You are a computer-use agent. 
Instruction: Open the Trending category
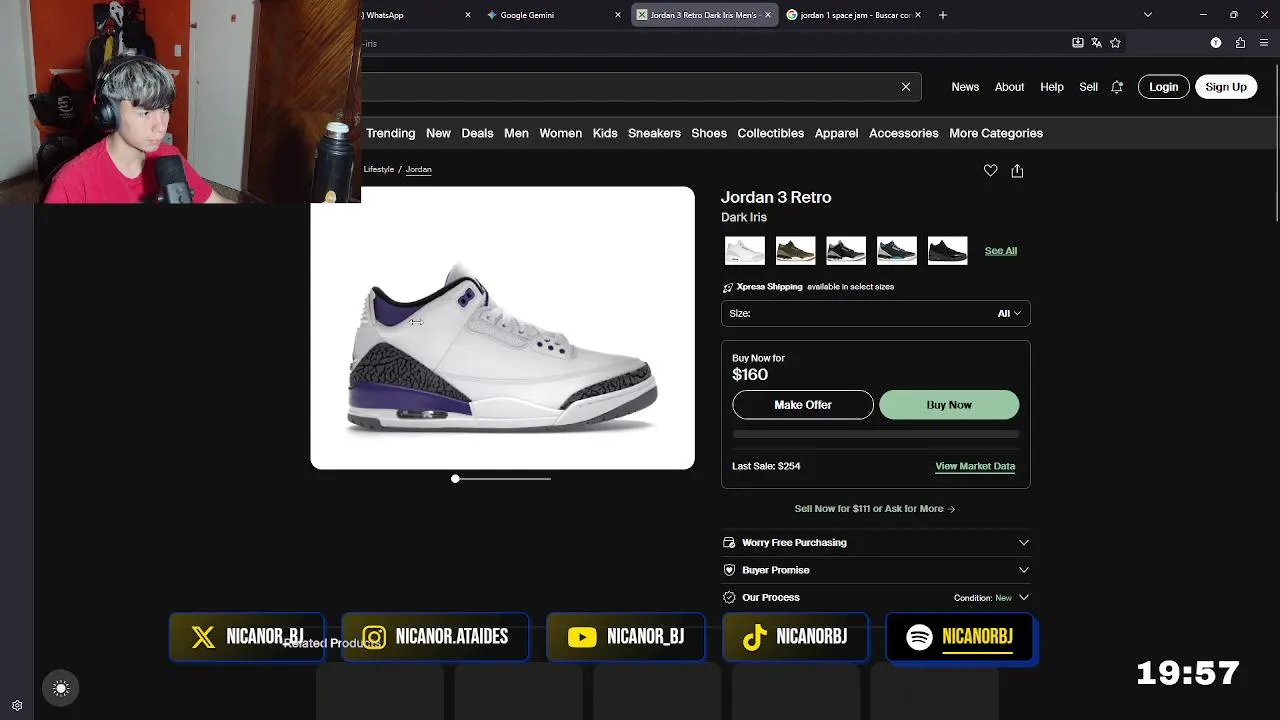[390, 133]
